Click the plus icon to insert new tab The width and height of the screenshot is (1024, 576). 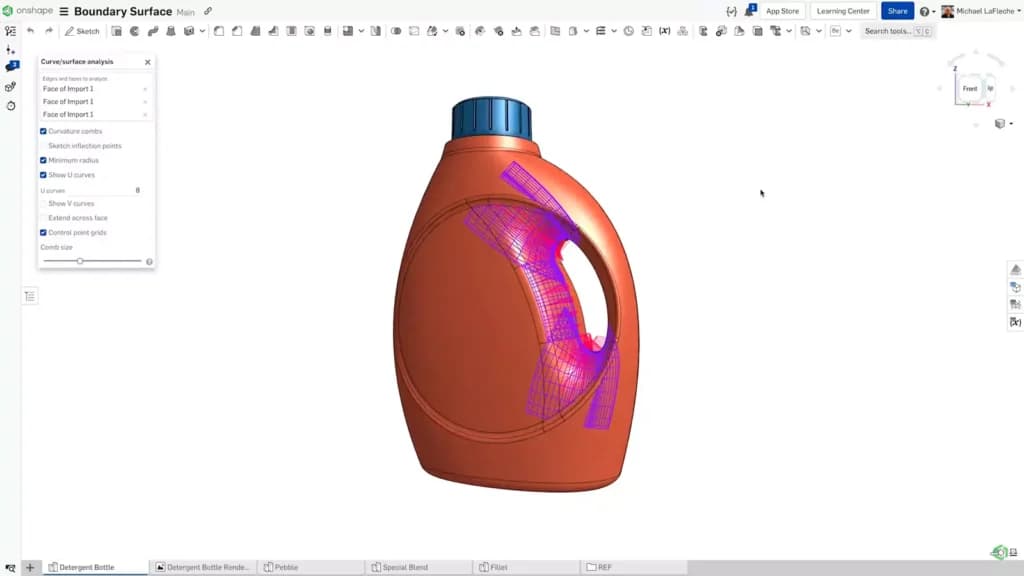click(29, 568)
